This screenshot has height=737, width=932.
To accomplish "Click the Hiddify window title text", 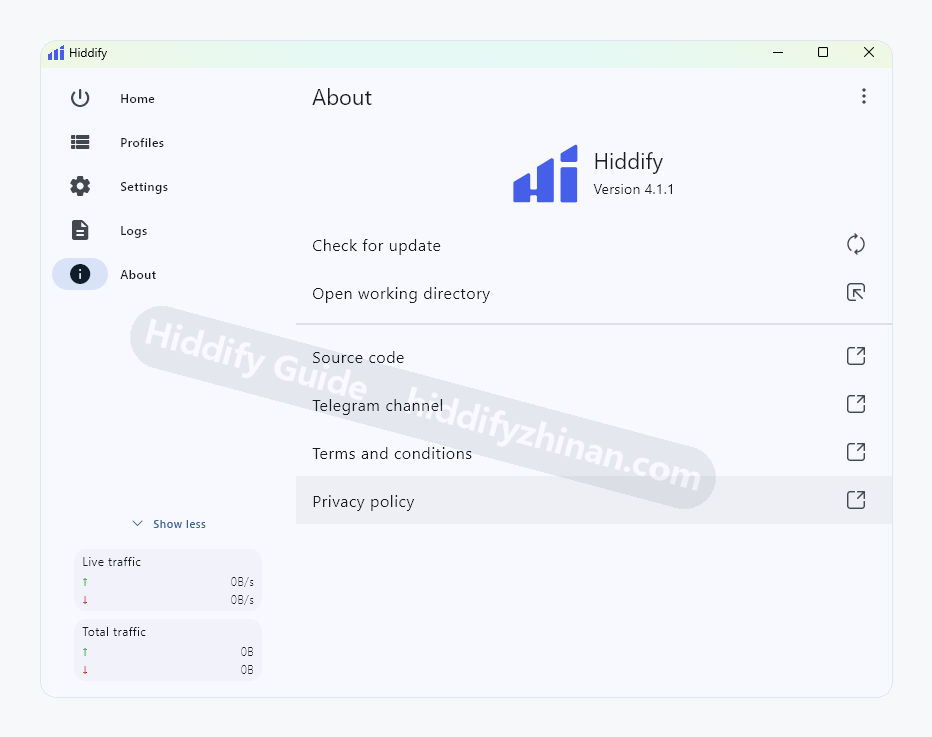I will click(88, 53).
